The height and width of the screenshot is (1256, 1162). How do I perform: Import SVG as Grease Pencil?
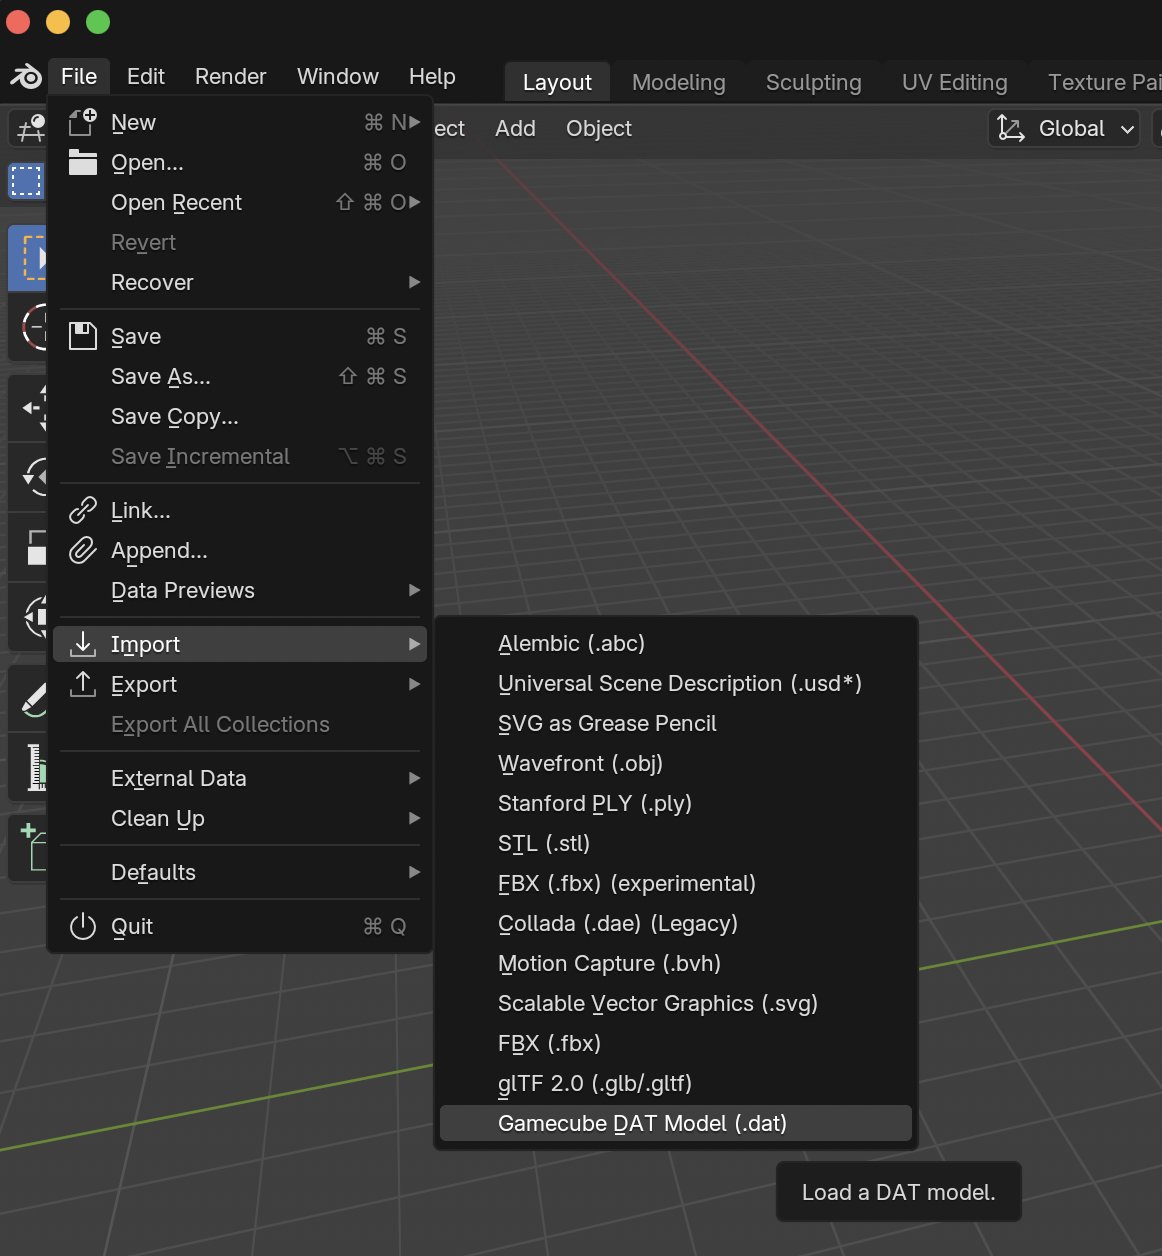(676, 723)
